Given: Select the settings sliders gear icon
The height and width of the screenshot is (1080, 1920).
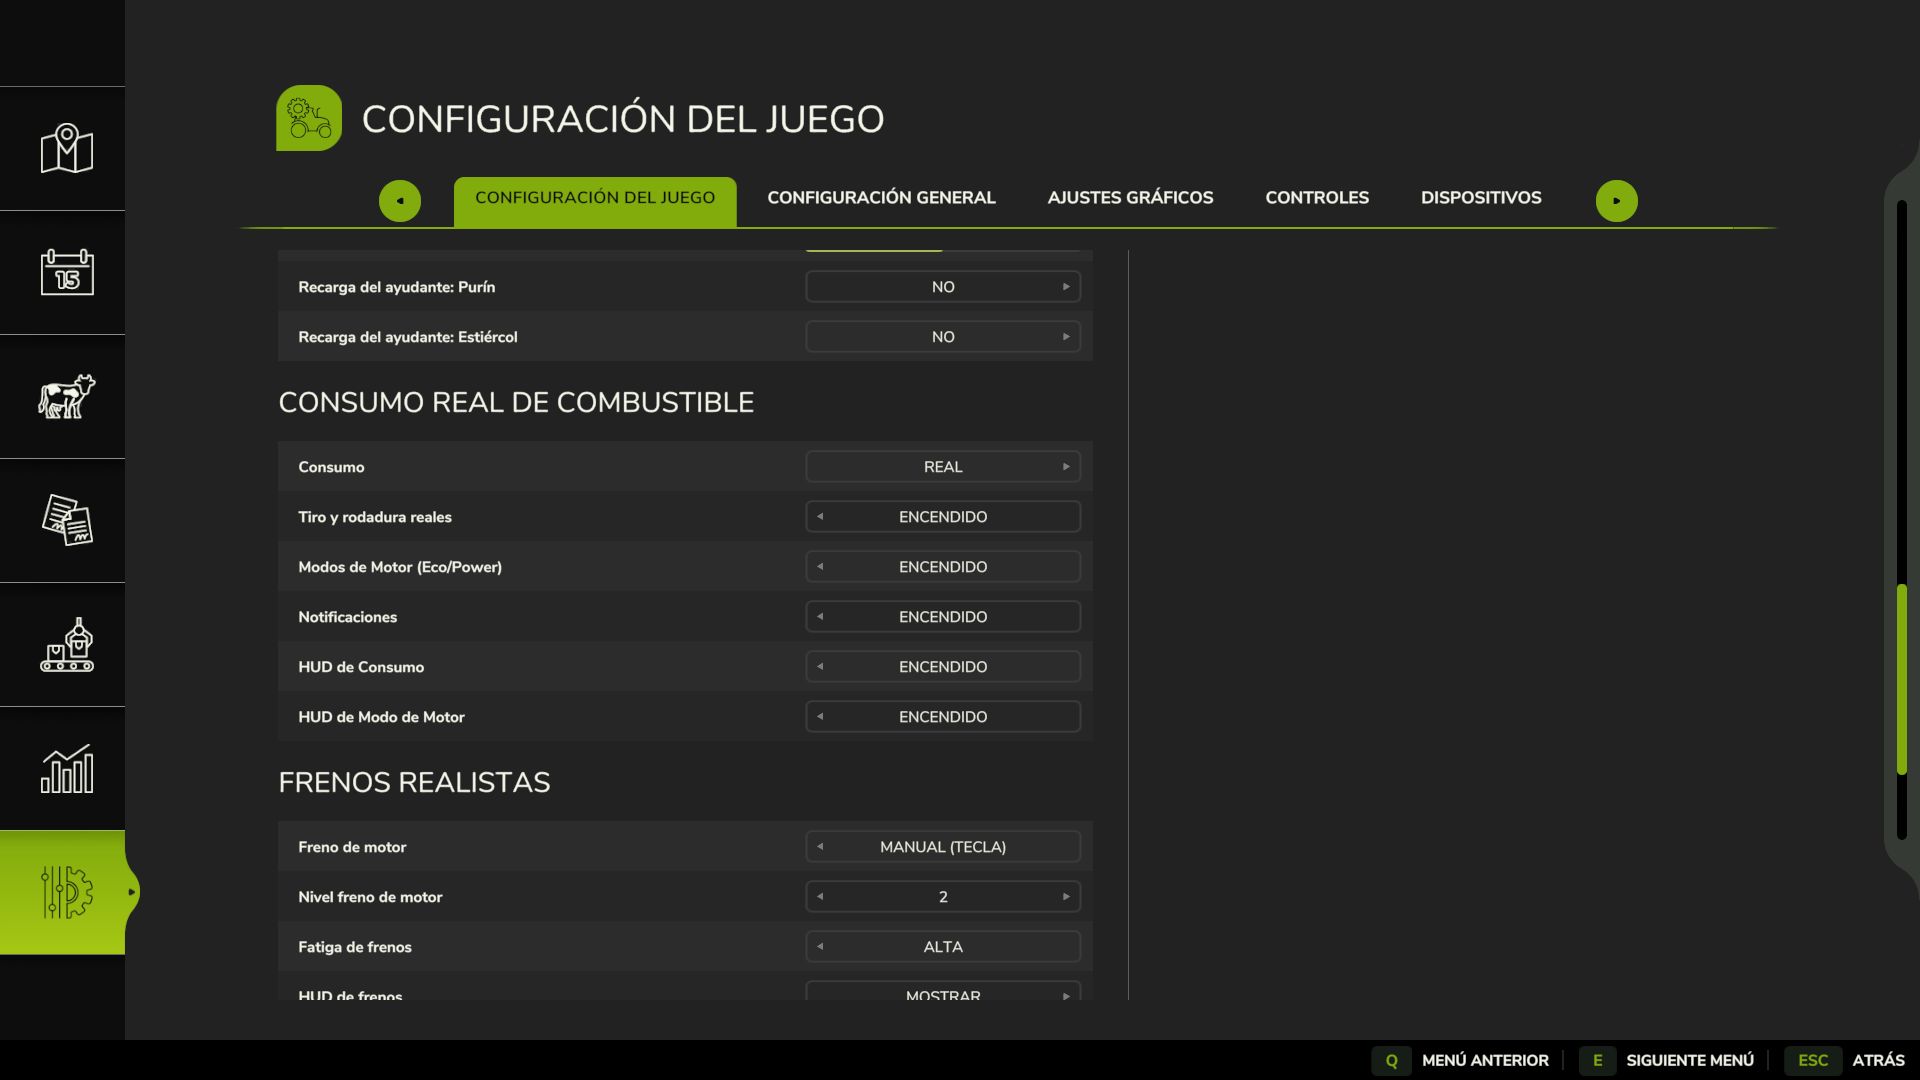Looking at the screenshot, I should (66, 892).
